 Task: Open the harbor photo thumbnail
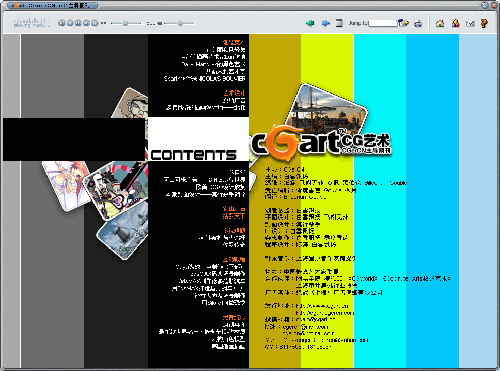pos(328,107)
